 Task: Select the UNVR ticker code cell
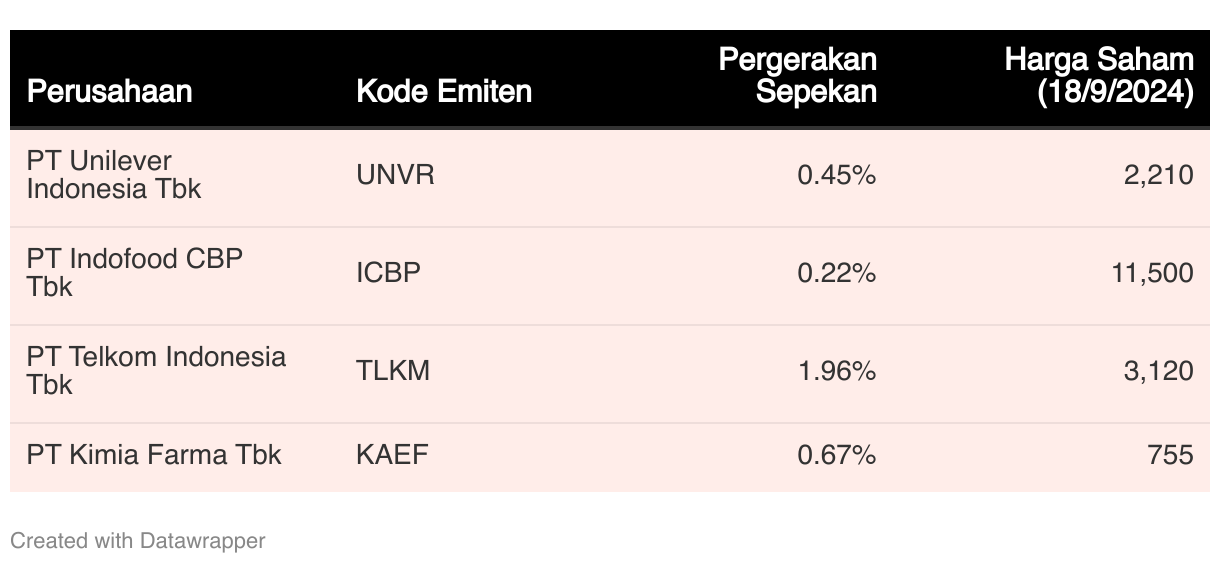pos(395,175)
